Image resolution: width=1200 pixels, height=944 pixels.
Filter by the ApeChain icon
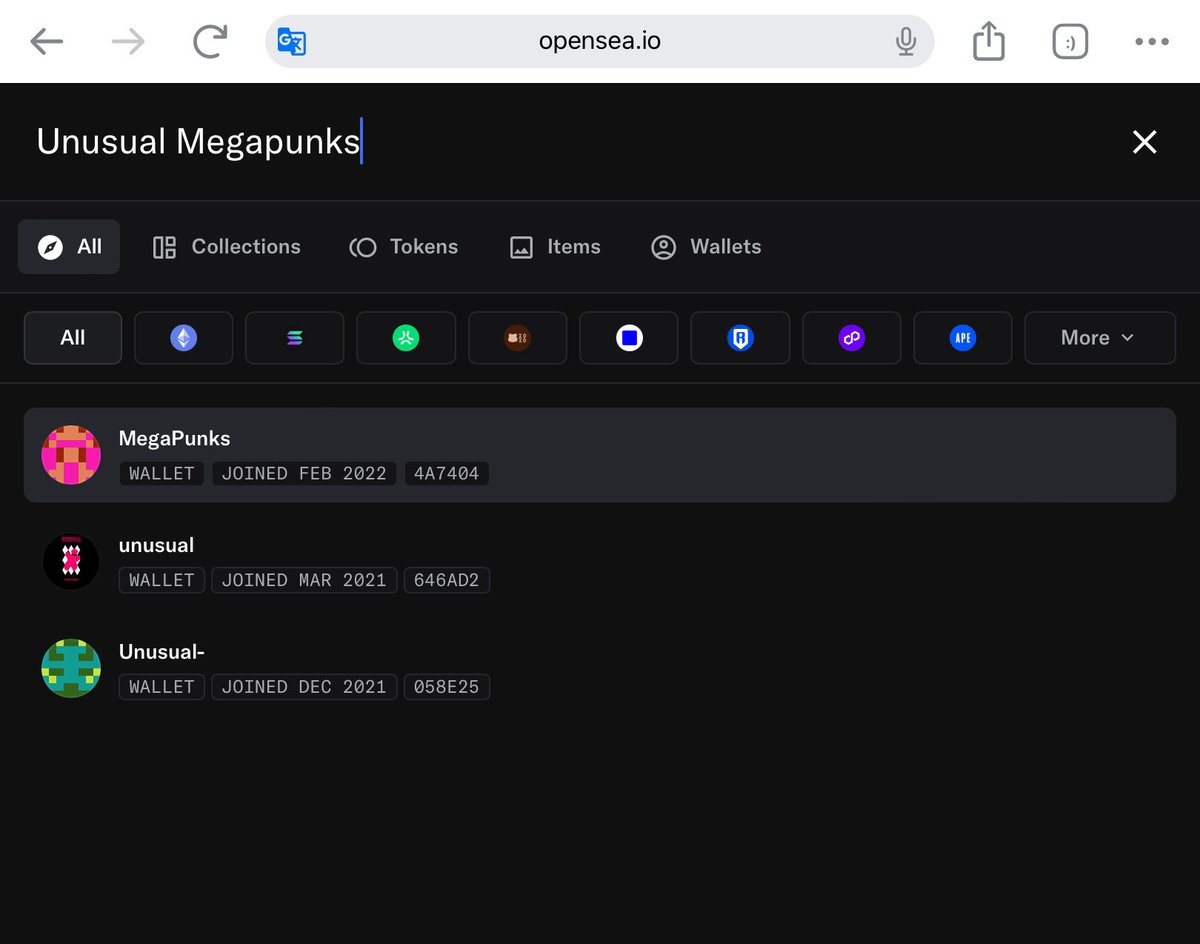point(963,338)
